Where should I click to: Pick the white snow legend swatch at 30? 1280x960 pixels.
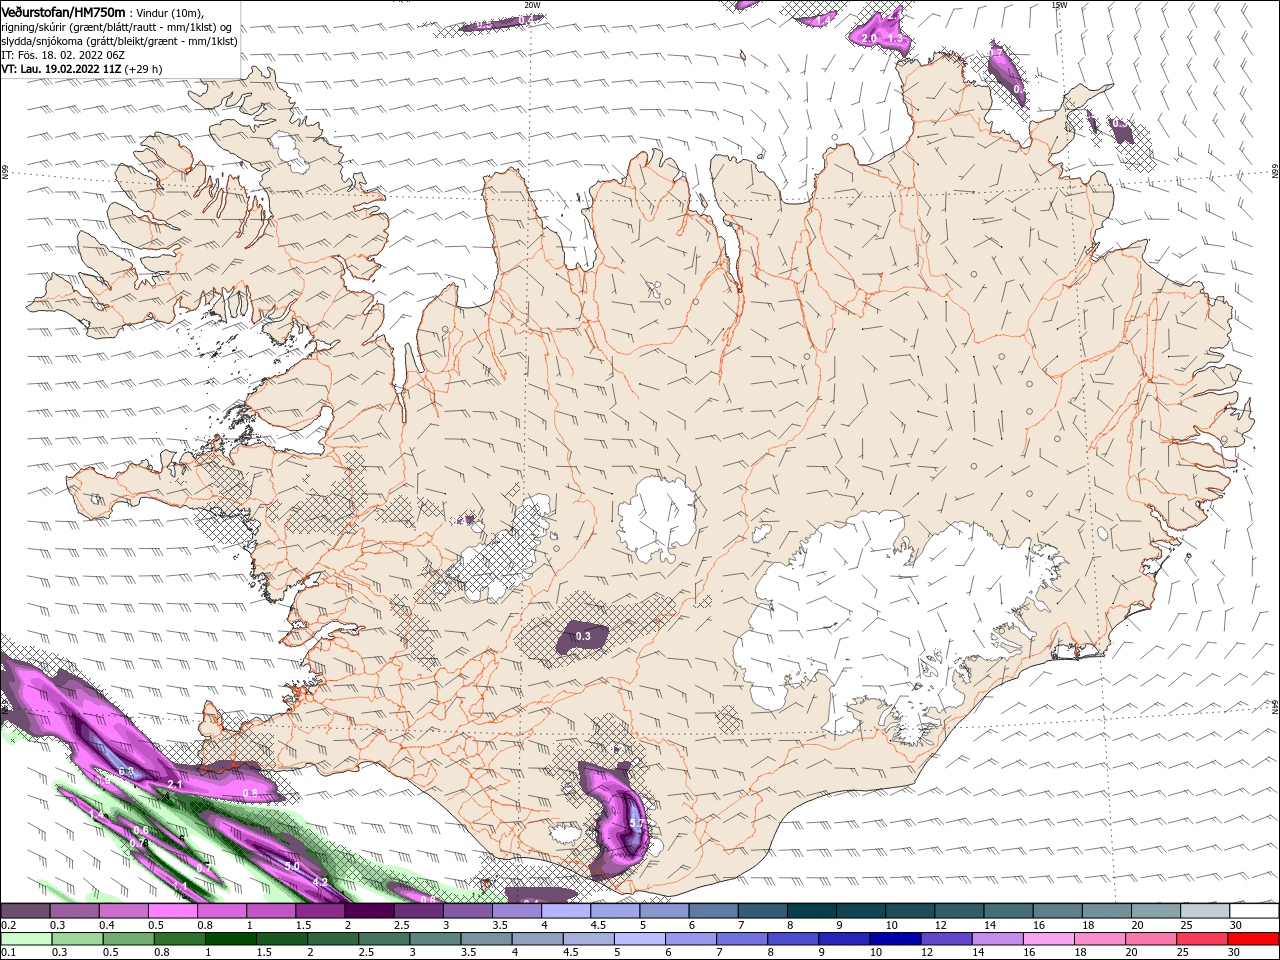[1255, 911]
